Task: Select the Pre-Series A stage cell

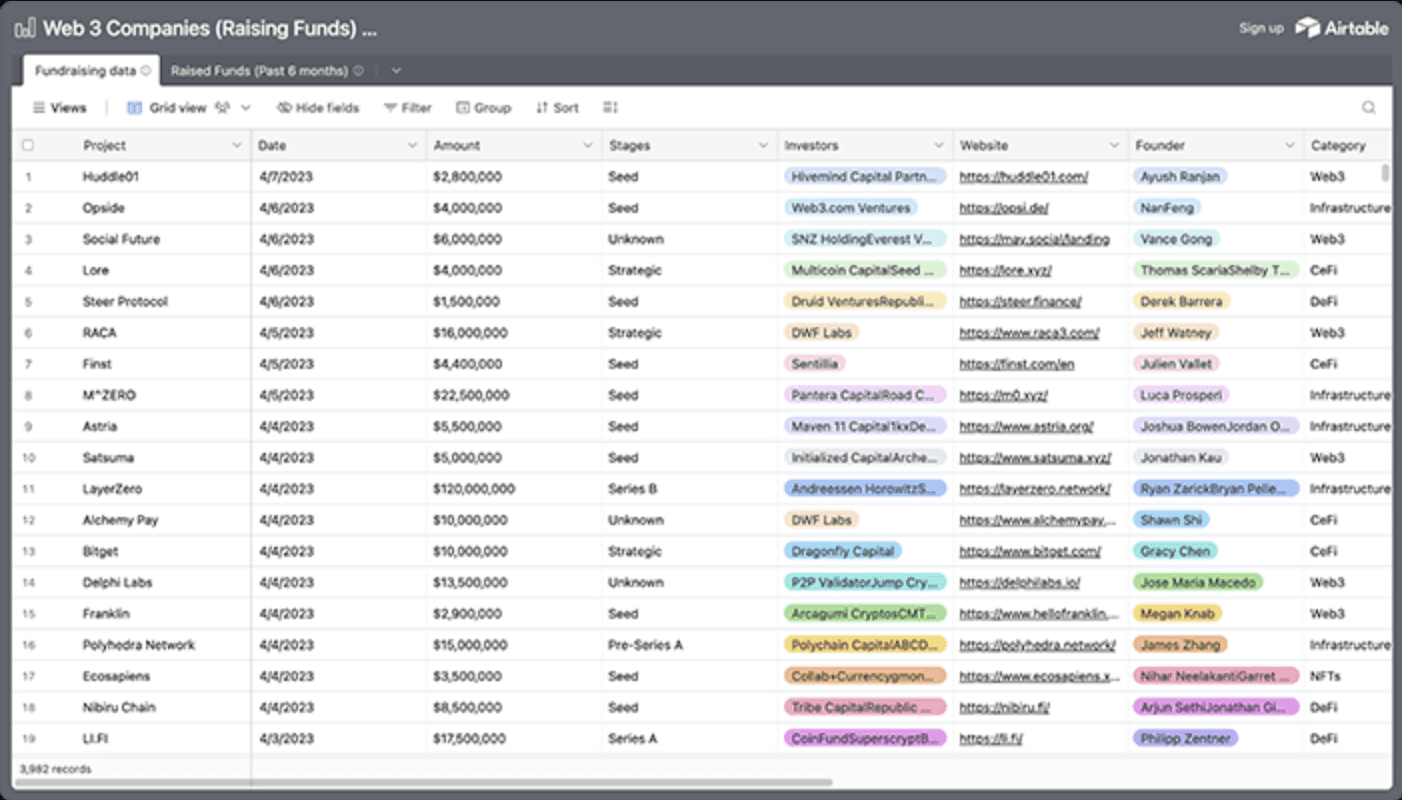Action: coord(690,645)
